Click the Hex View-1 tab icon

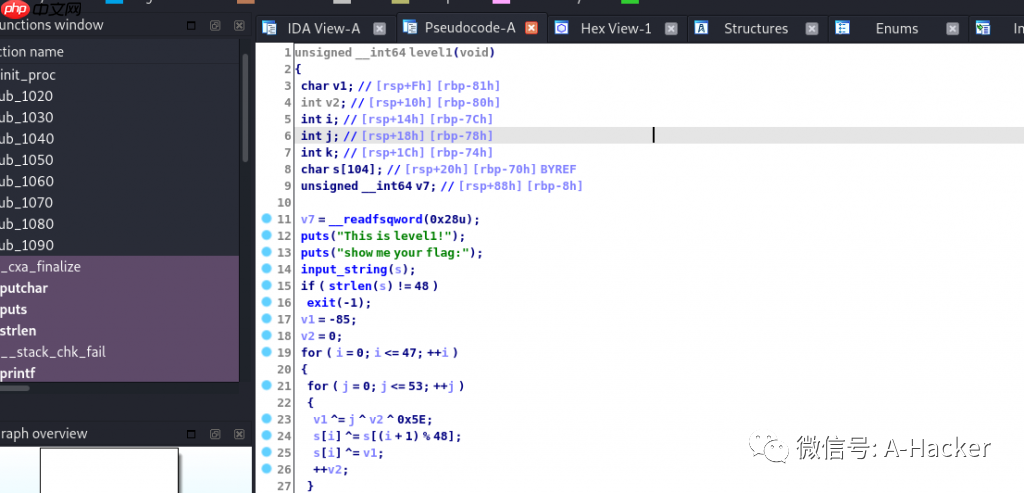pos(561,27)
